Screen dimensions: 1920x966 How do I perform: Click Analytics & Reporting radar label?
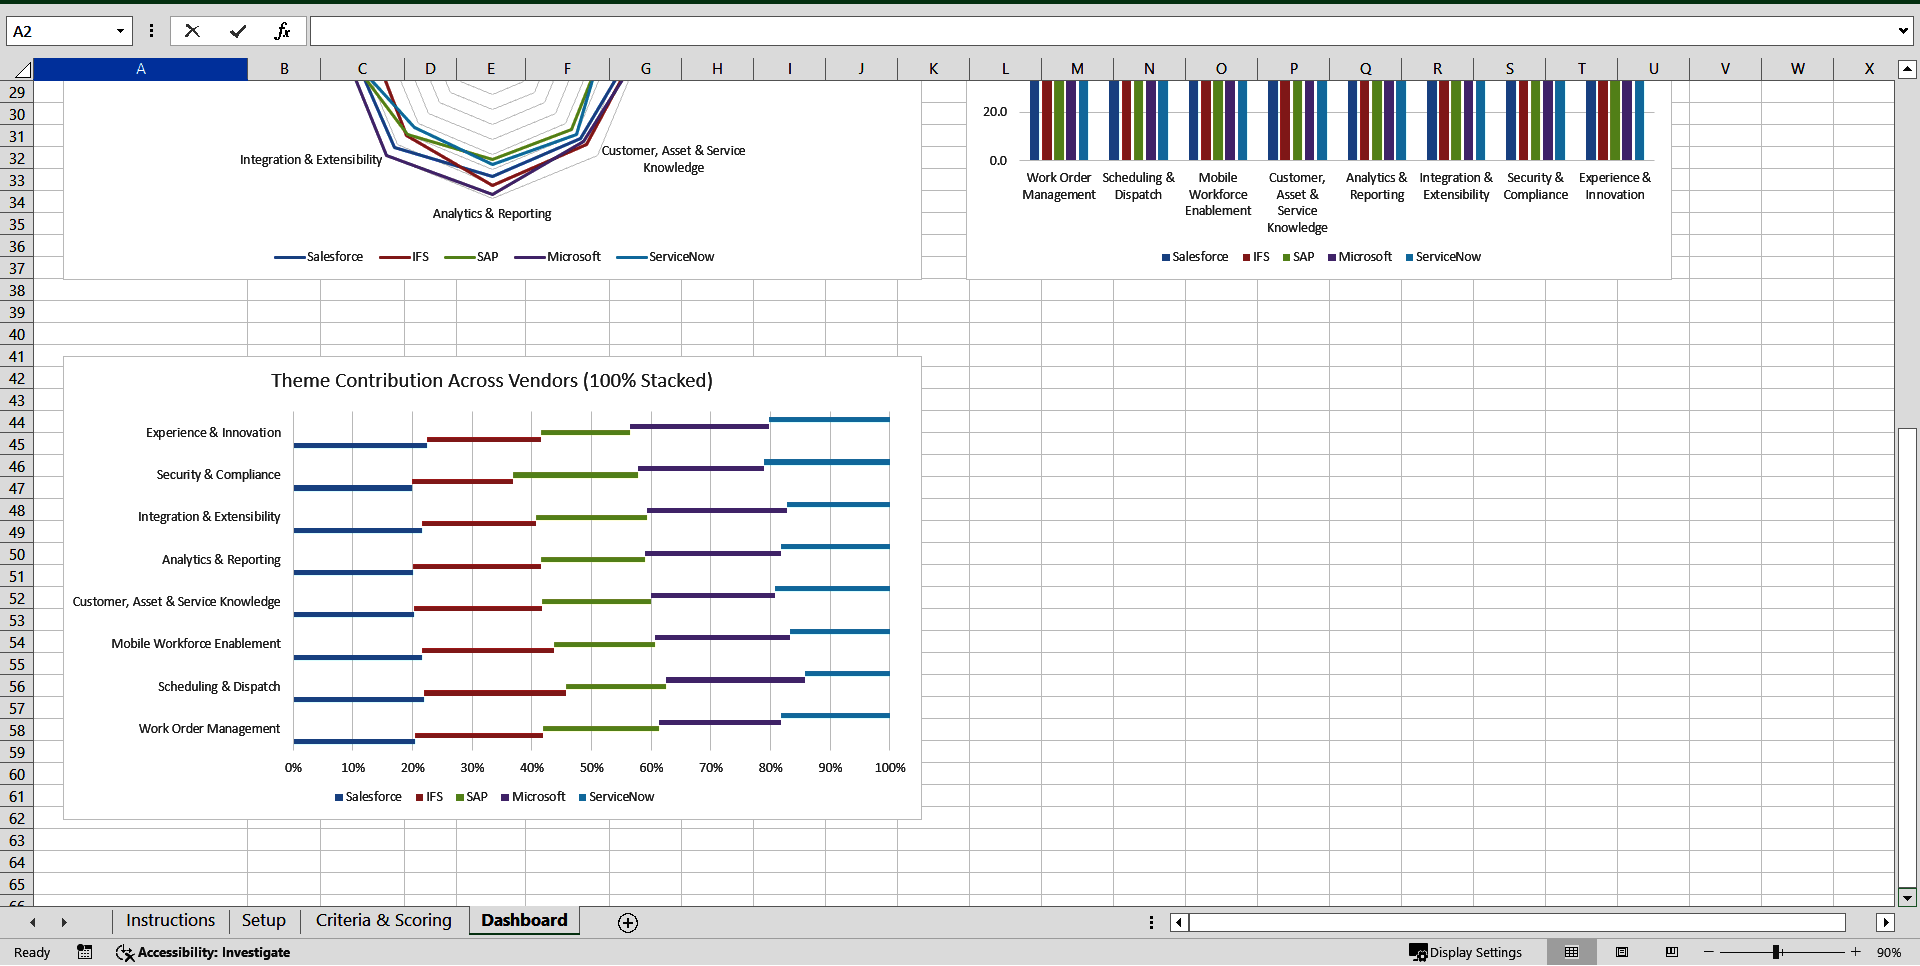pyautogui.click(x=492, y=214)
